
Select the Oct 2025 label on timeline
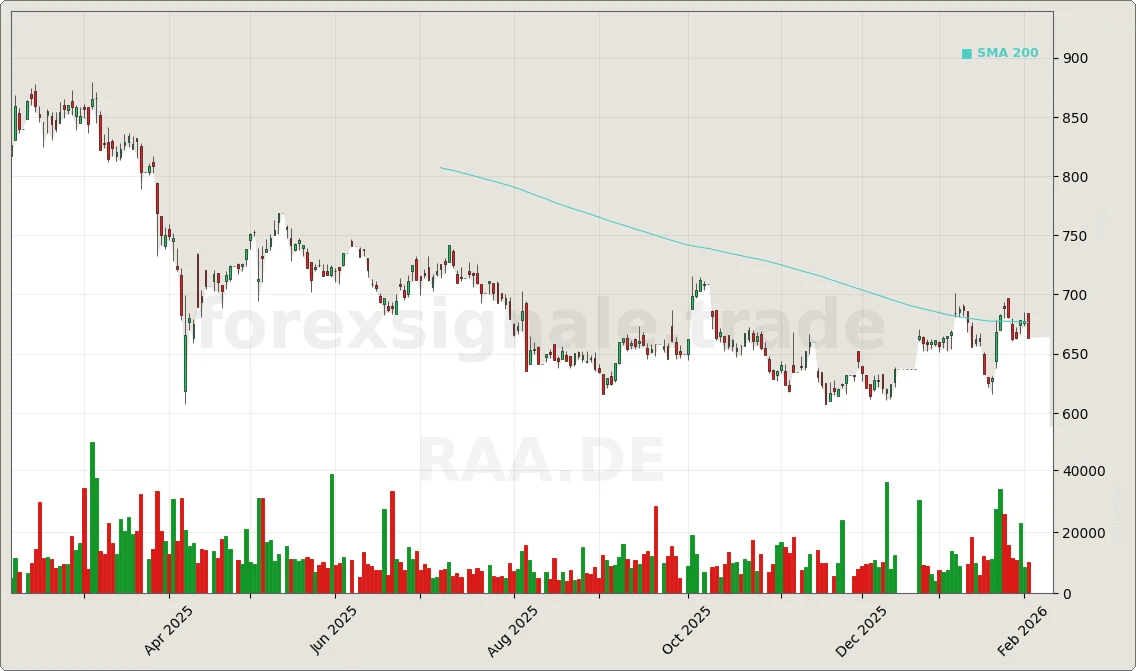tap(687, 628)
